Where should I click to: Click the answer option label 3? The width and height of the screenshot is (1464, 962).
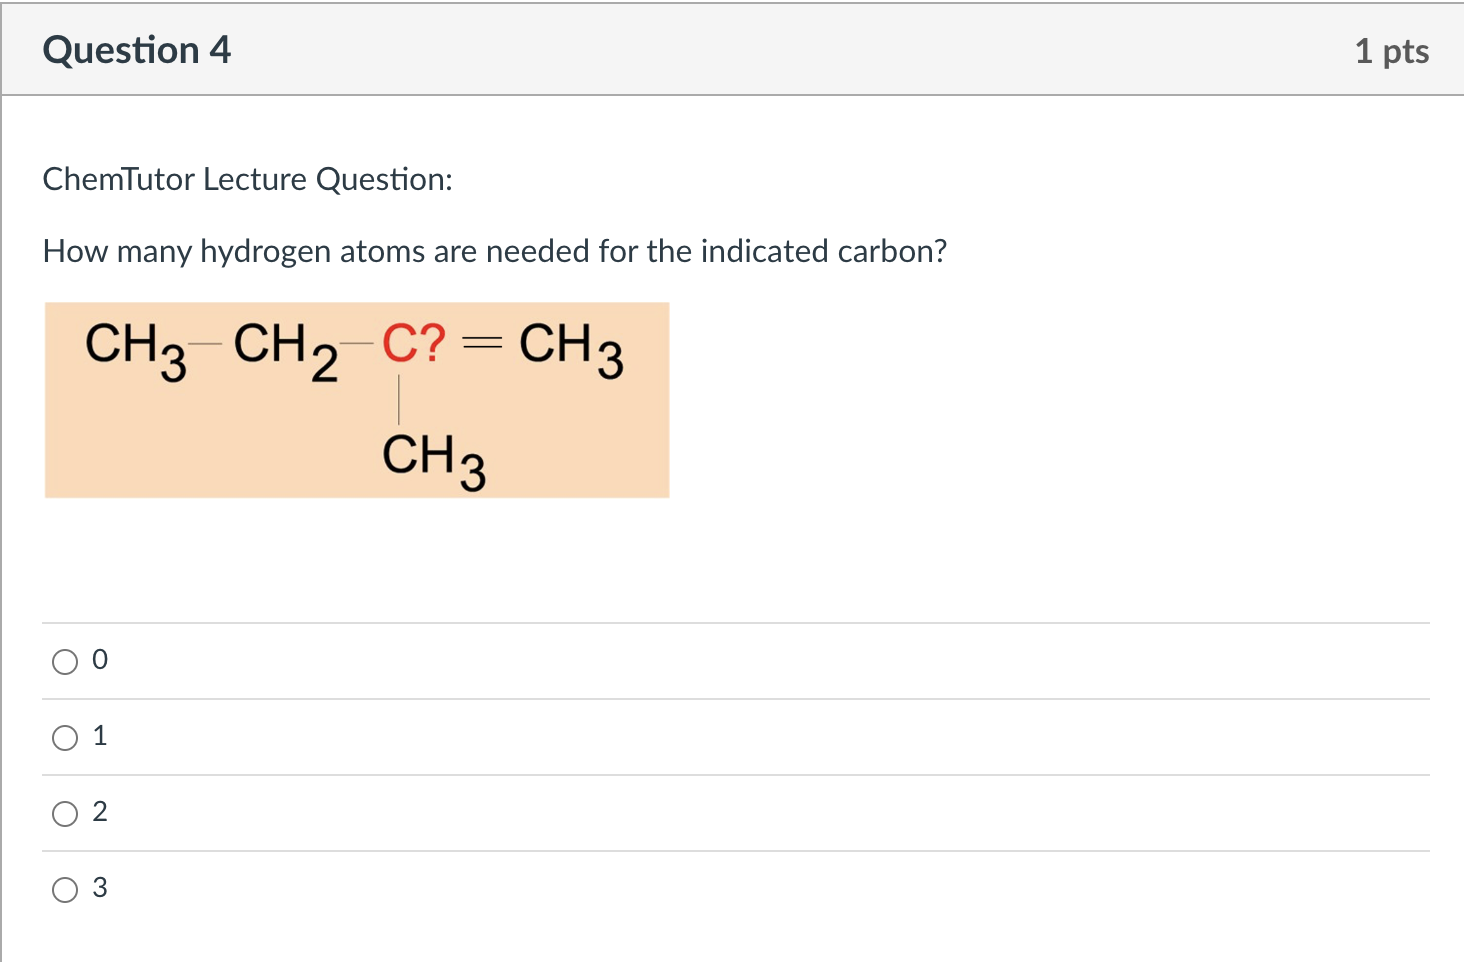100,888
